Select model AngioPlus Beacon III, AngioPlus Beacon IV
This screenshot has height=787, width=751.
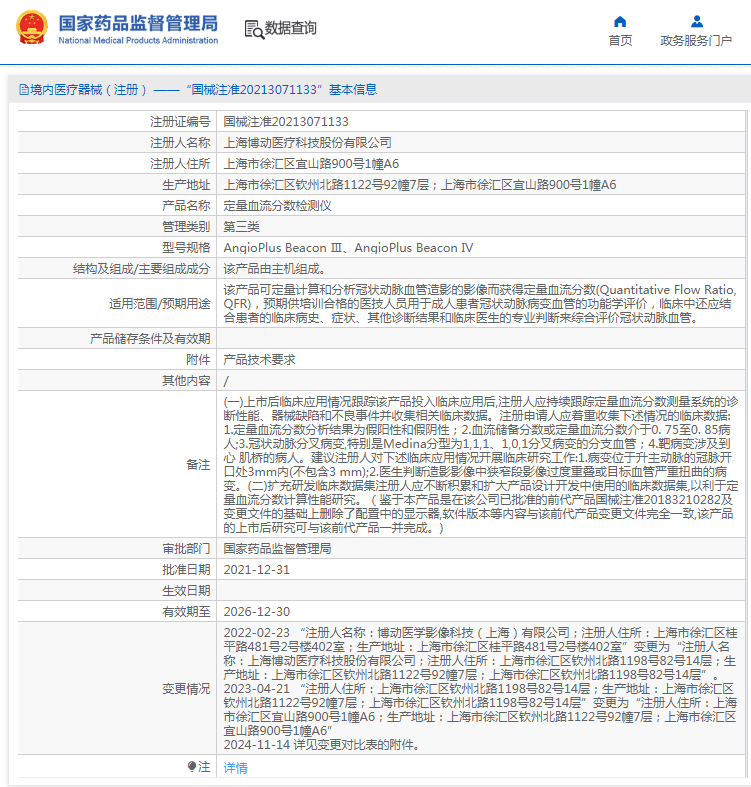(x=348, y=248)
